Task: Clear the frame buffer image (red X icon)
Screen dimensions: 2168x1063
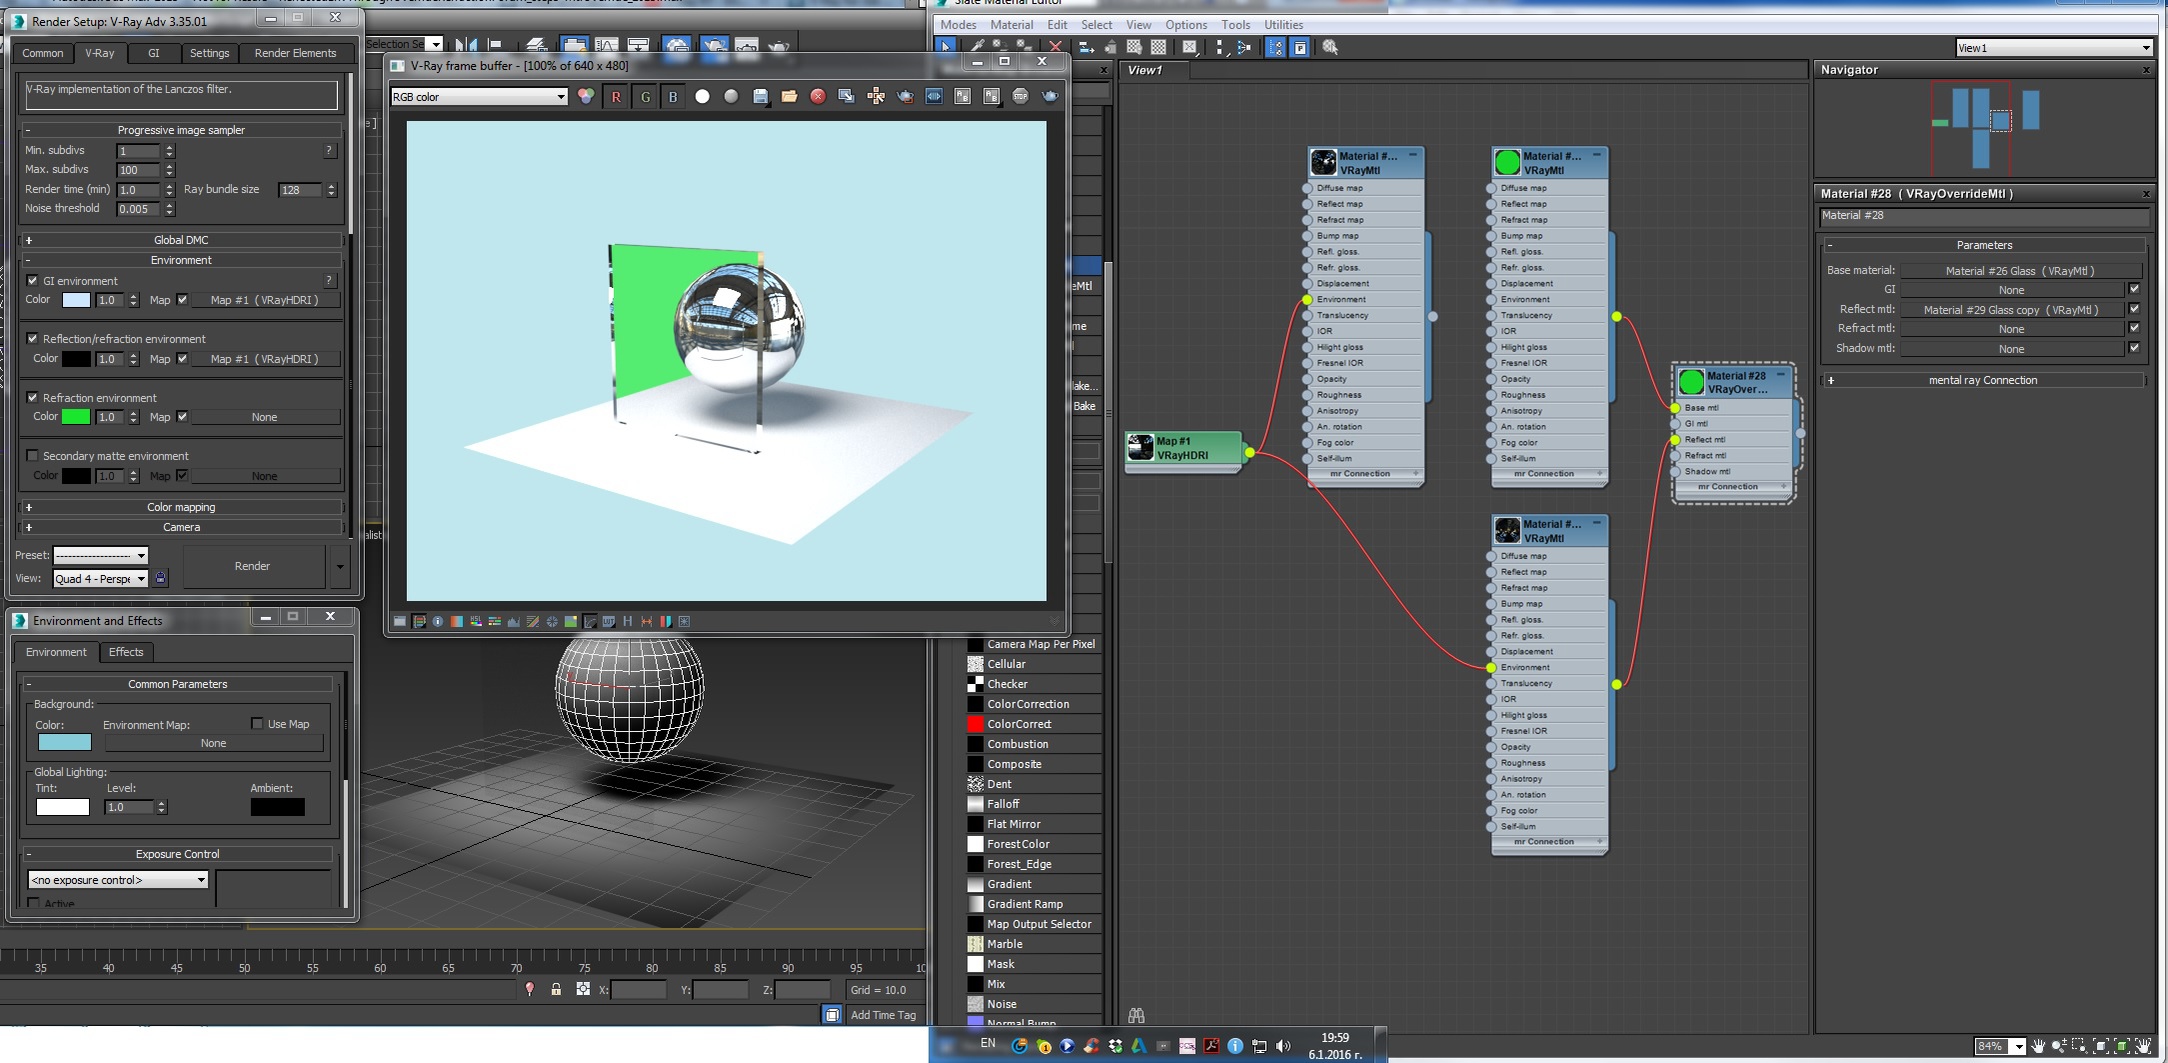Action: [818, 97]
